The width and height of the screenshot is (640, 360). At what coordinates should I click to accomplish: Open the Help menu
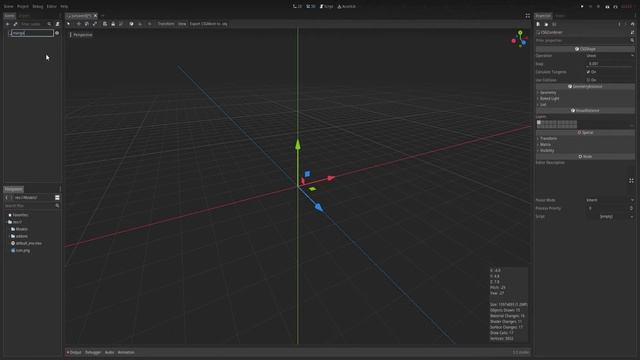tap(64, 7)
